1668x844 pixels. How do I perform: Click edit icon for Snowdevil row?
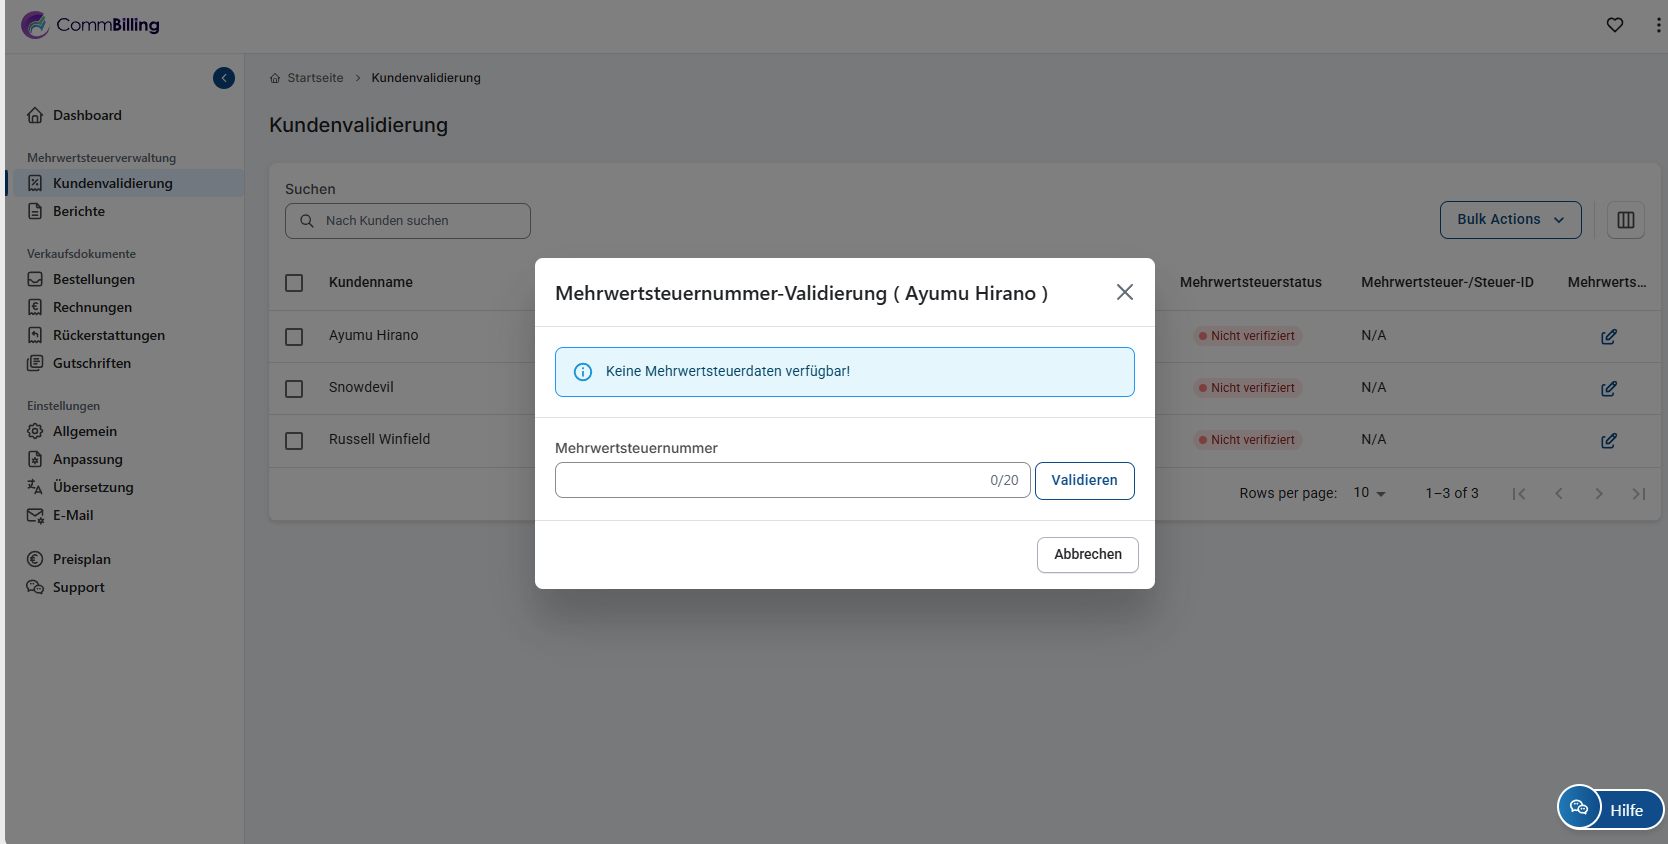coord(1608,389)
